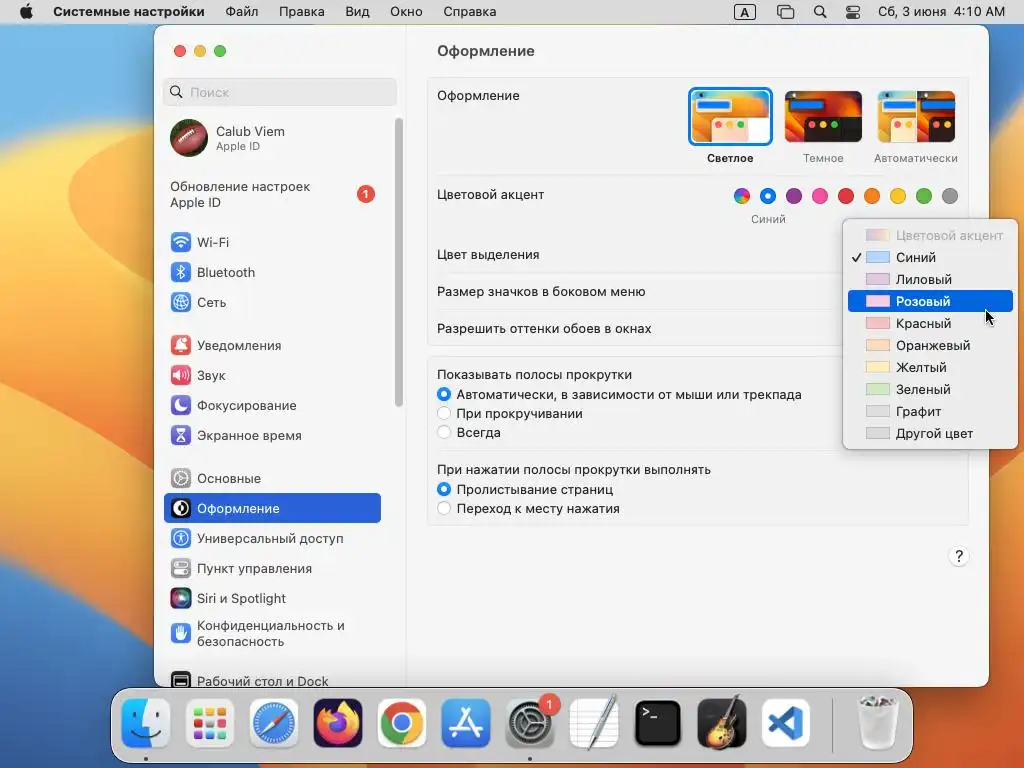Open Обновление настроек Apple ID notice
Viewport: 1024px width, 768px height.
272,195
